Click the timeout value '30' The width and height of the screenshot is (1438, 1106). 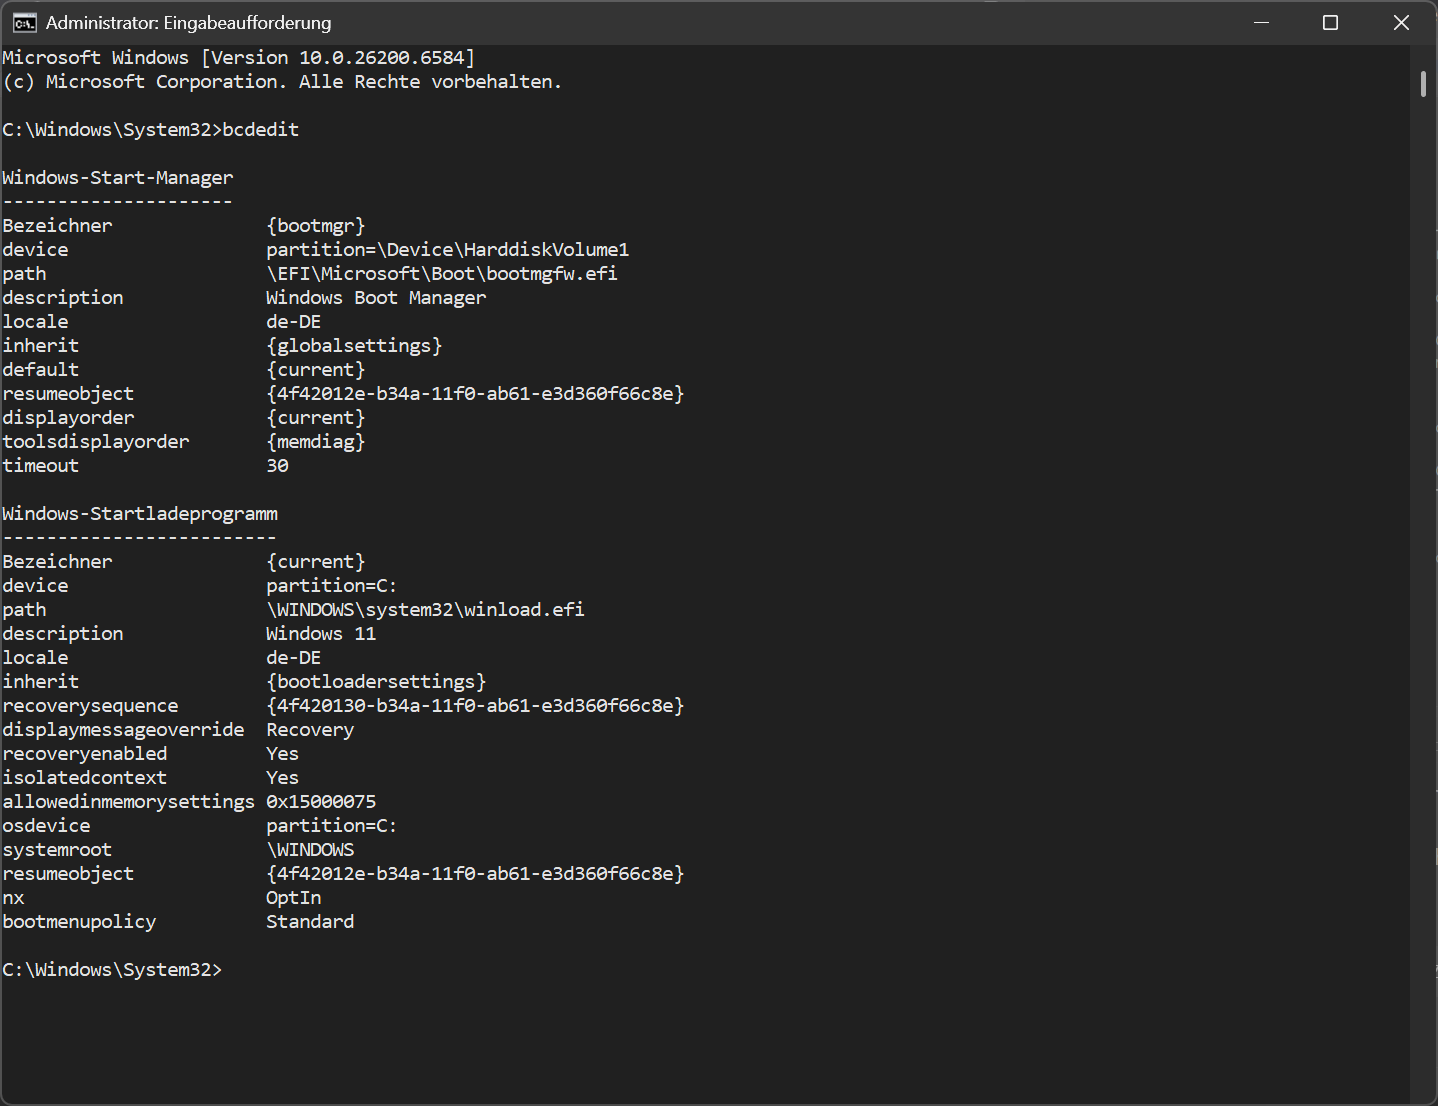coord(277,466)
